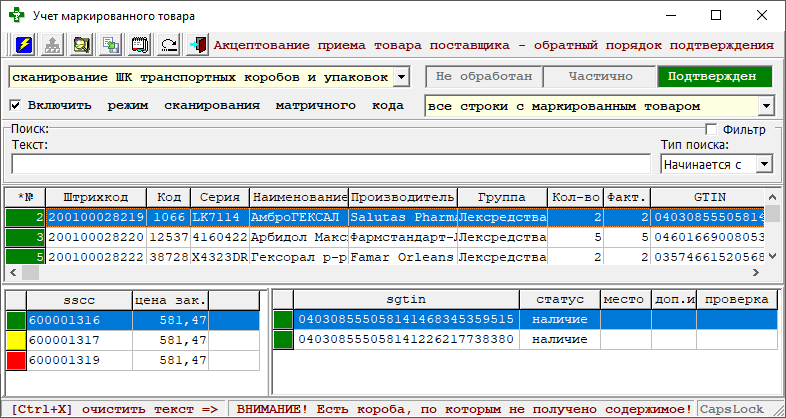Maximize the Учет маркированного товара window
Screen dimensions: 786x418
tap(716, 15)
